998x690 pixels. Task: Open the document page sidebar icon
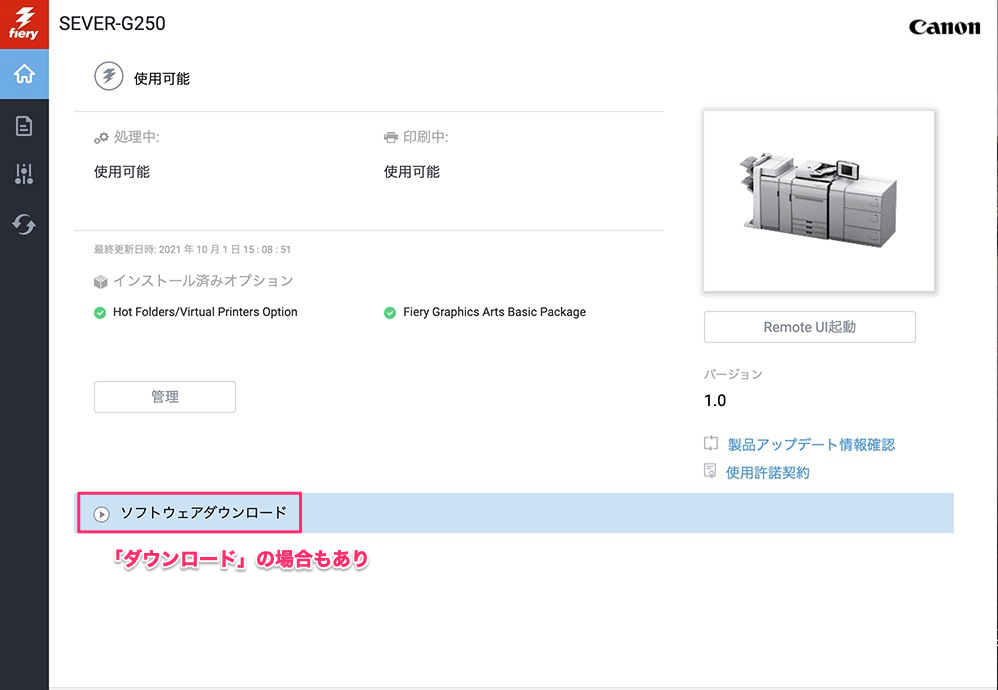tap(24, 126)
